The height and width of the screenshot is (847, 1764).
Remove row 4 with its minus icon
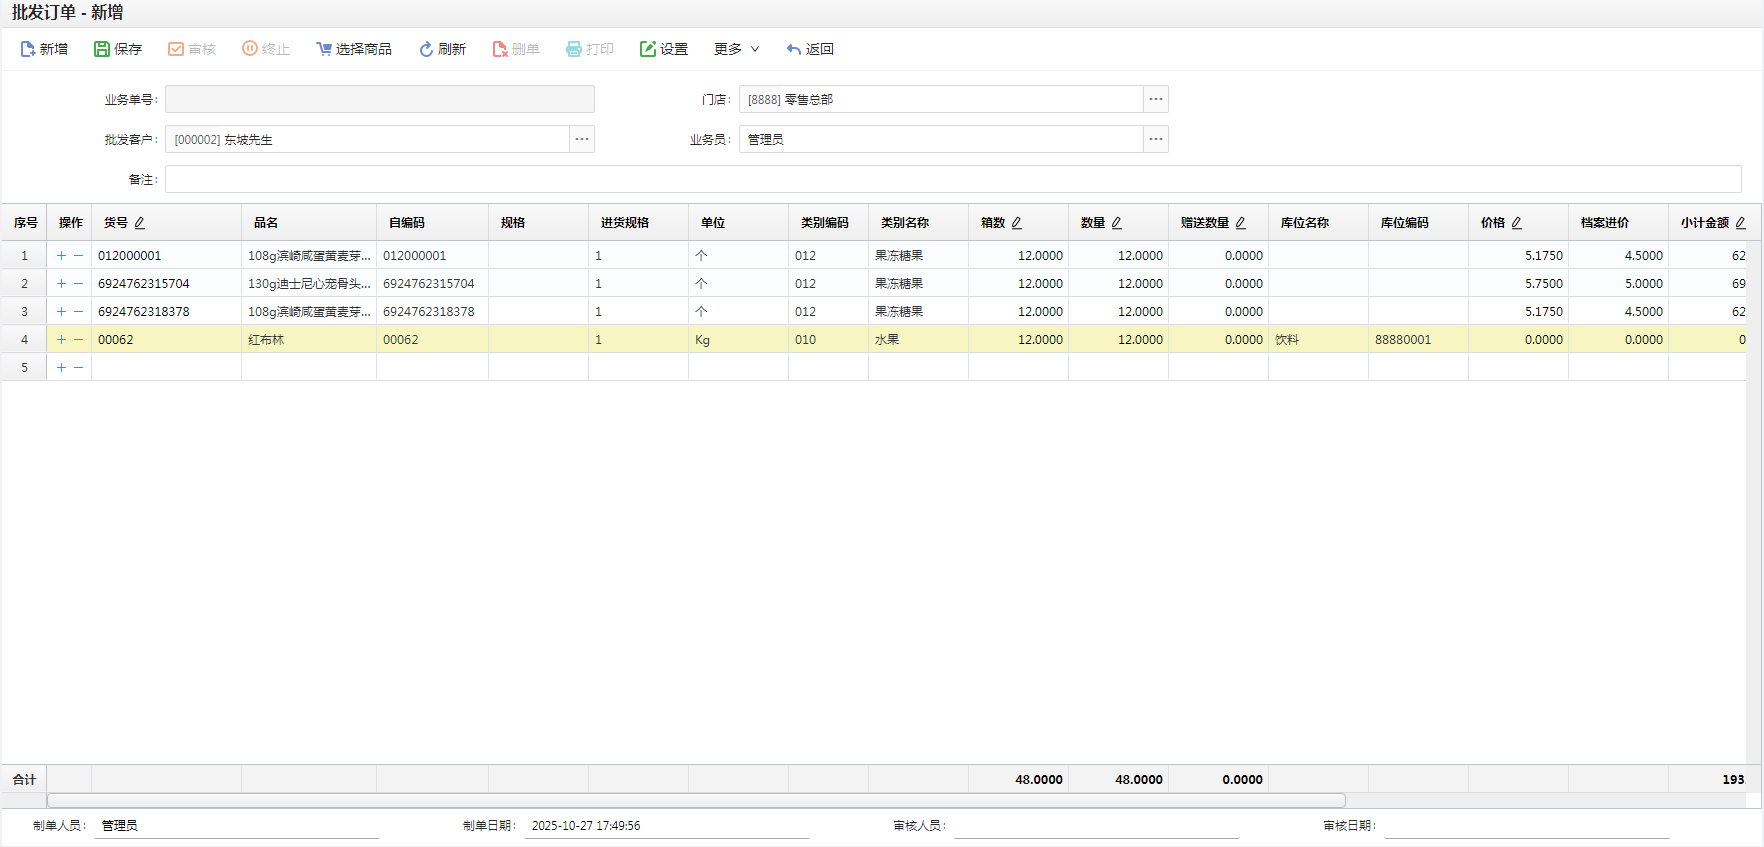[79, 340]
